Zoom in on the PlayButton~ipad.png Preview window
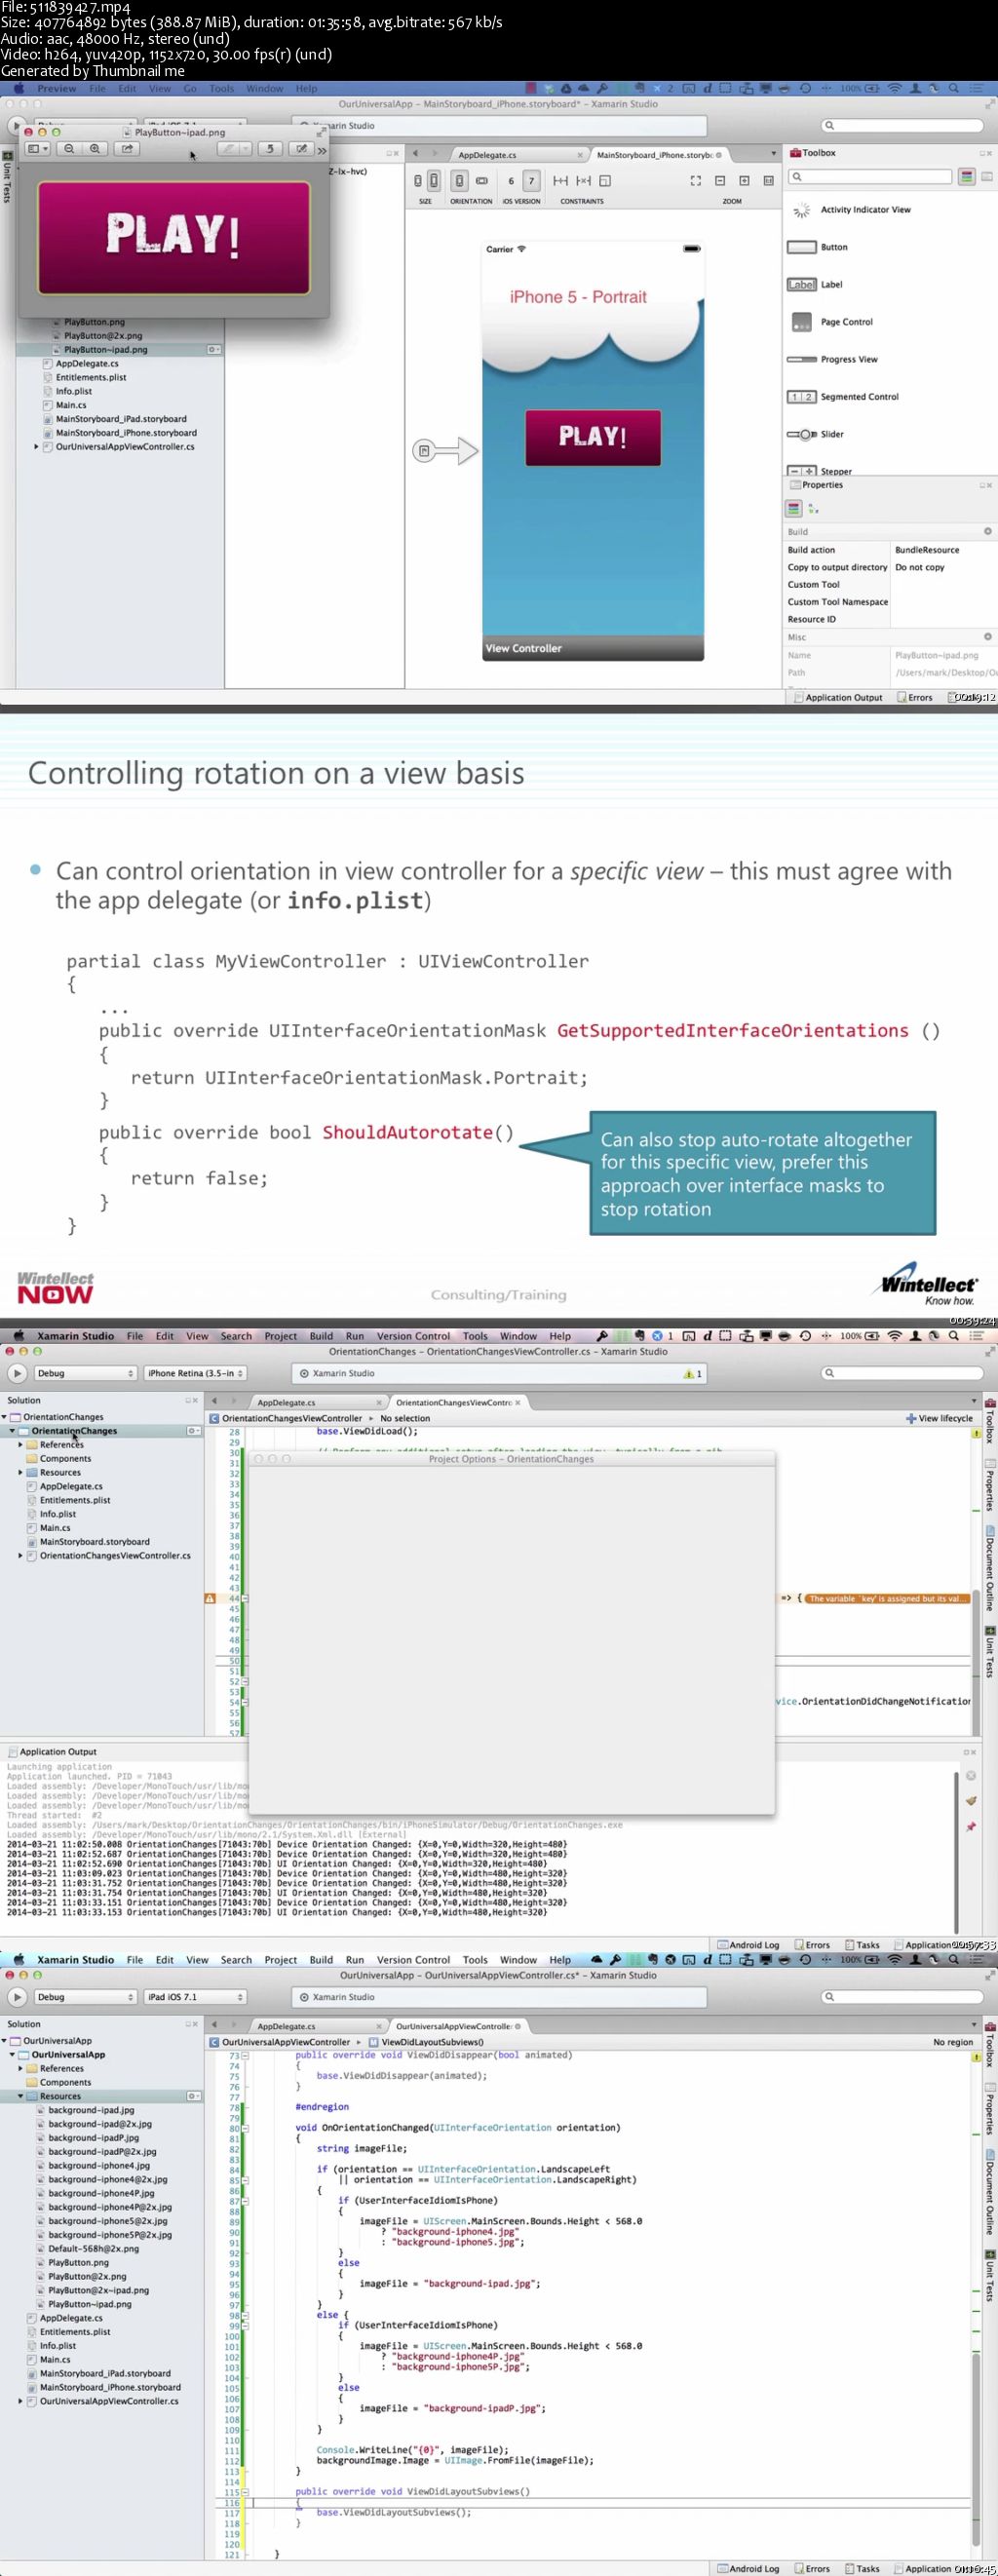Viewport: 998px width, 2576px height. tap(95, 148)
